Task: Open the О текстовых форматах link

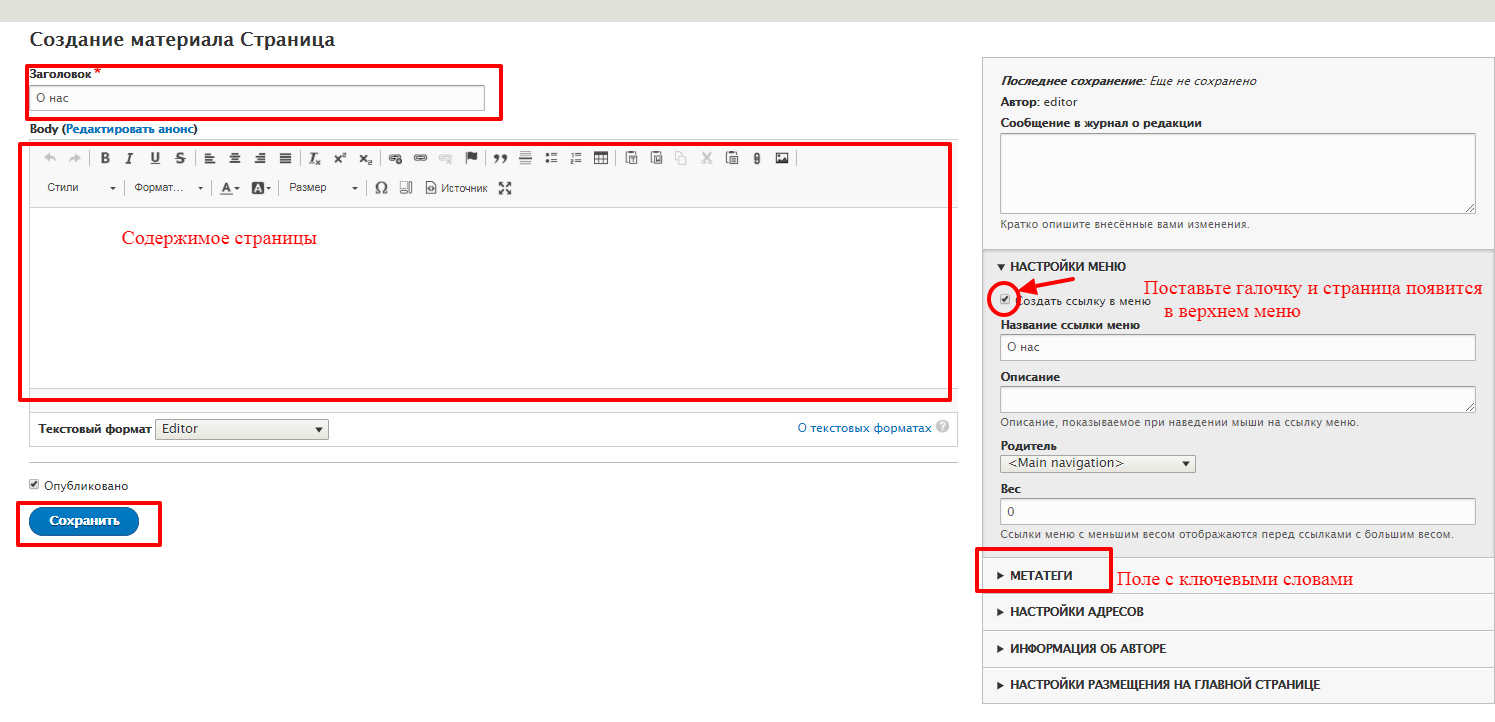Action: 864,428
